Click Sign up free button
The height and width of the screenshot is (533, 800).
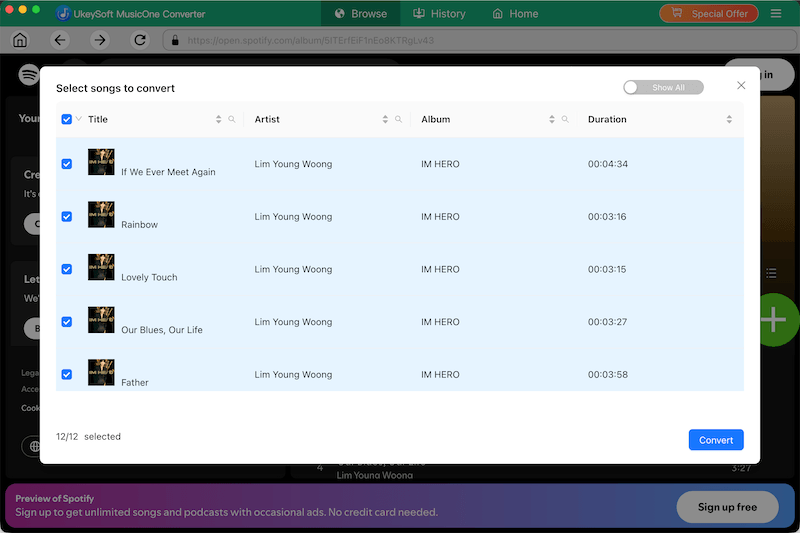click(727, 507)
